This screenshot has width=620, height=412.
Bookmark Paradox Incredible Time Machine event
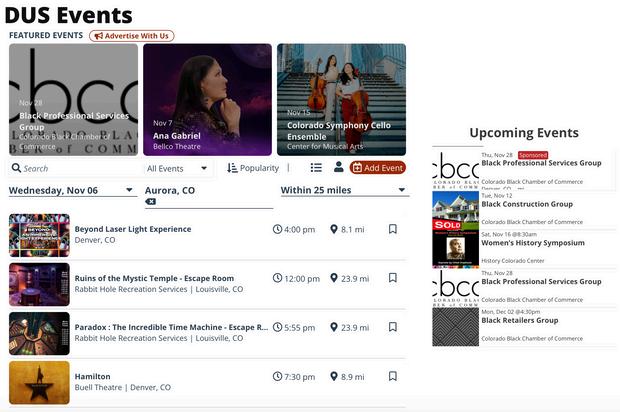click(x=393, y=327)
